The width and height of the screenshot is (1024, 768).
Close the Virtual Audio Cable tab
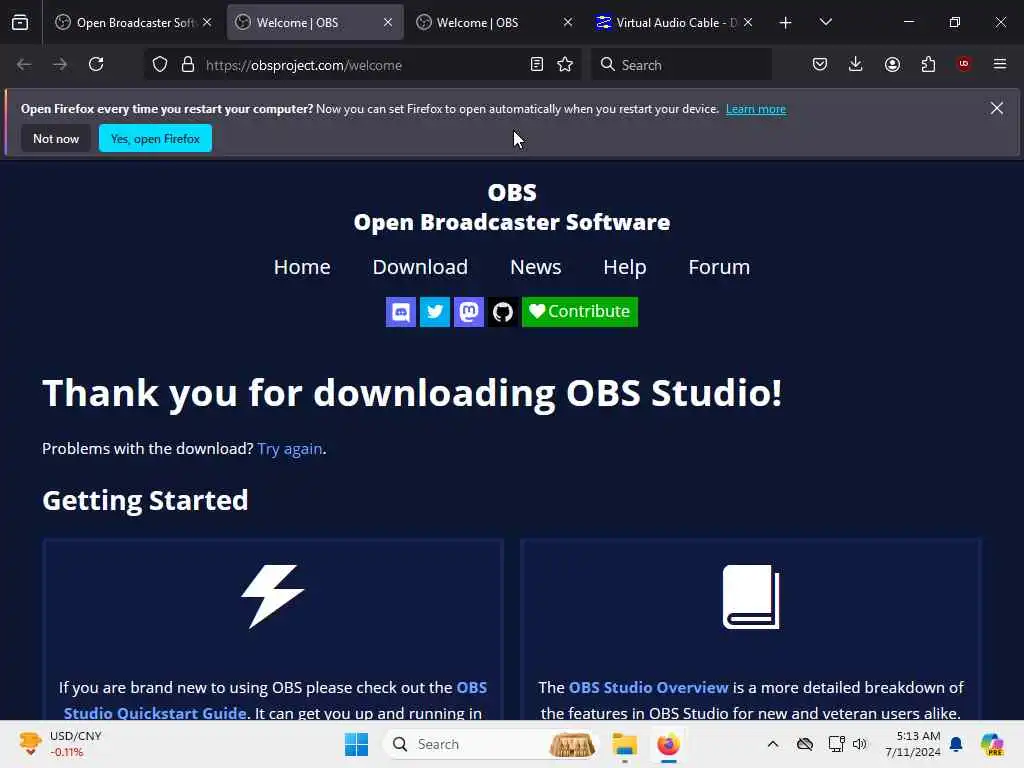pyautogui.click(x=748, y=22)
